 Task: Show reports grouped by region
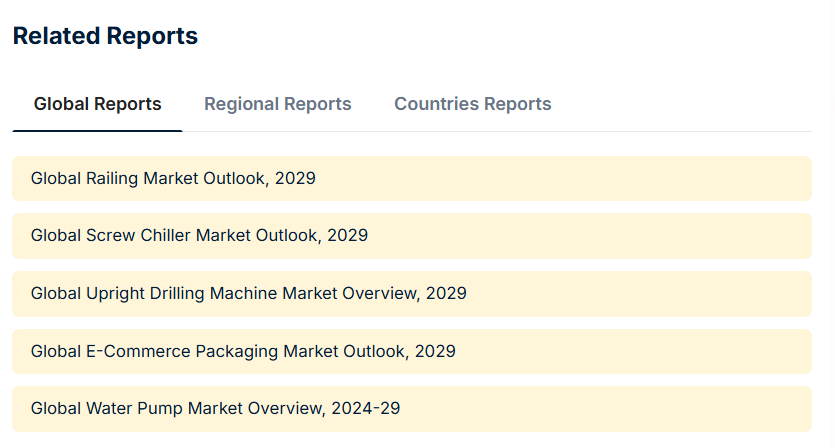pos(277,104)
